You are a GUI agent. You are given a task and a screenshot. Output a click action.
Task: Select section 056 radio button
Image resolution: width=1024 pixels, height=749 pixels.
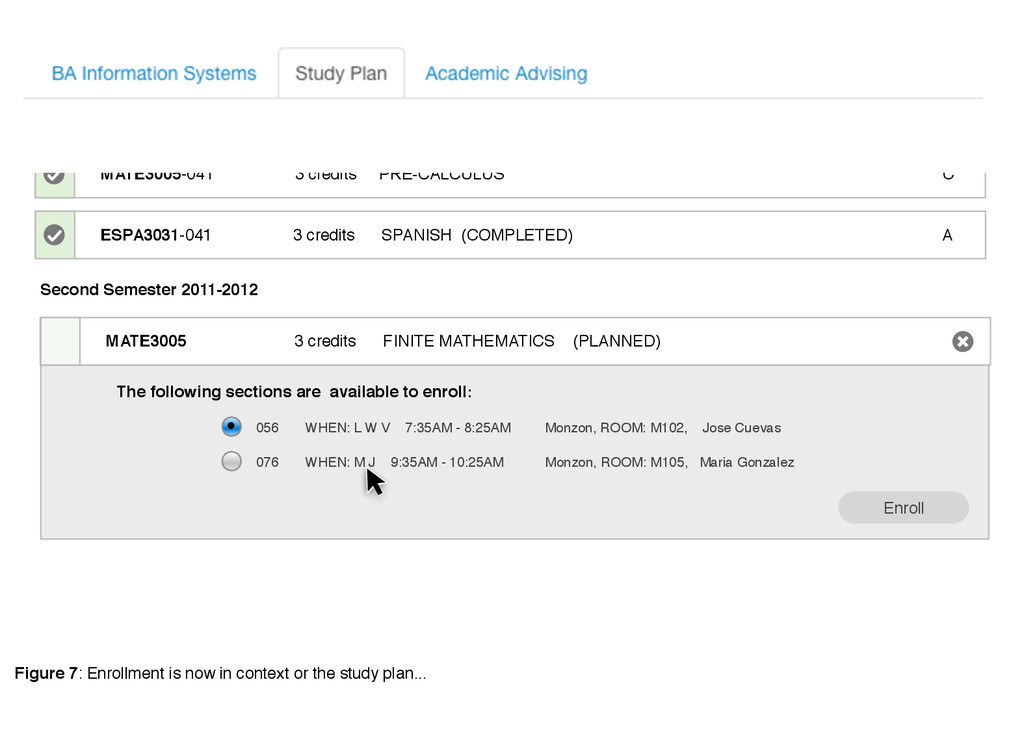(231, 427)
